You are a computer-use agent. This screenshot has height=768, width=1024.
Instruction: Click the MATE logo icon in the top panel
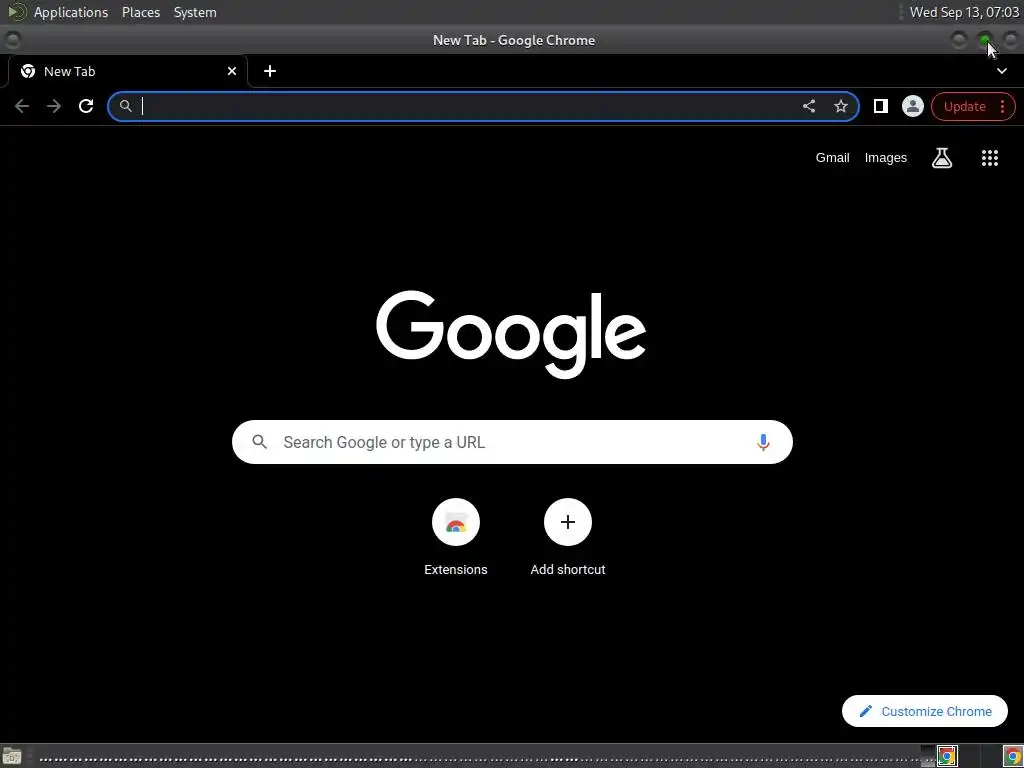pyautogui.click(x=16, y=12)
